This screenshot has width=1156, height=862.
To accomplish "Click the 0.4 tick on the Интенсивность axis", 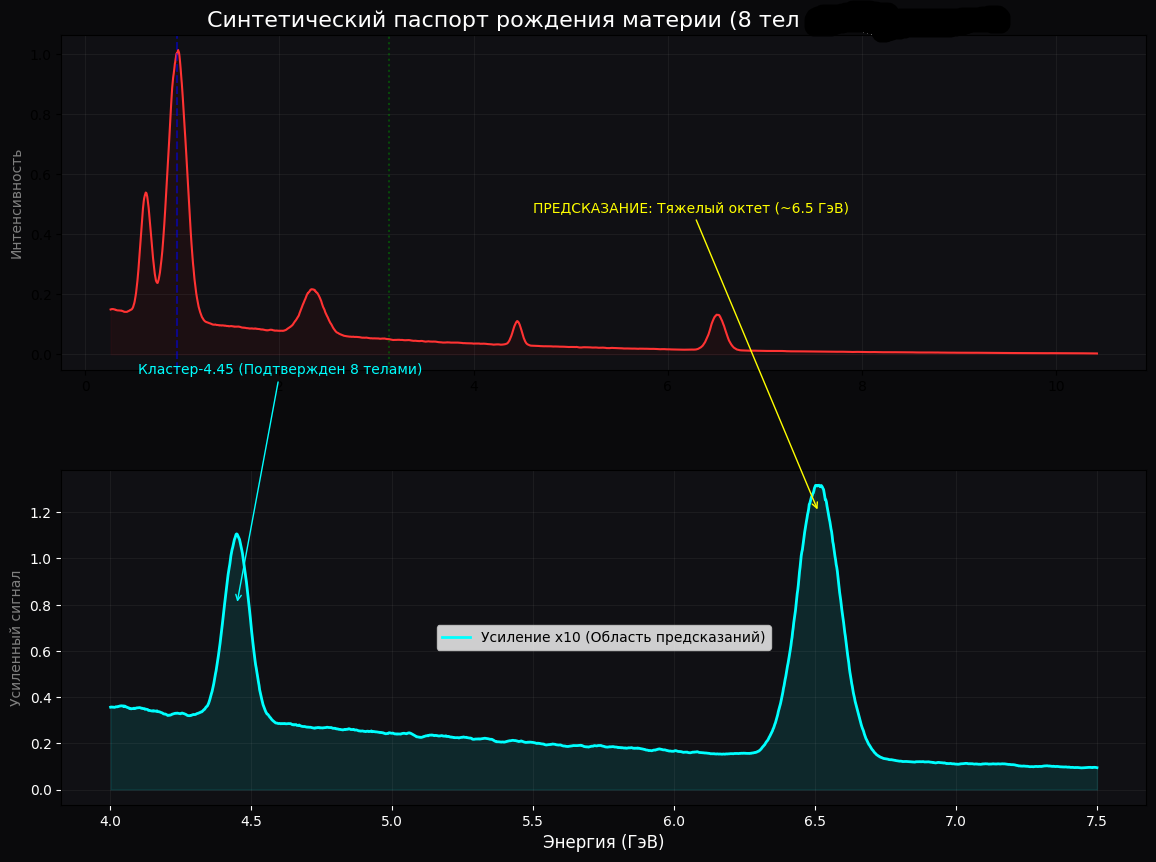I will [x=41, y=235].
